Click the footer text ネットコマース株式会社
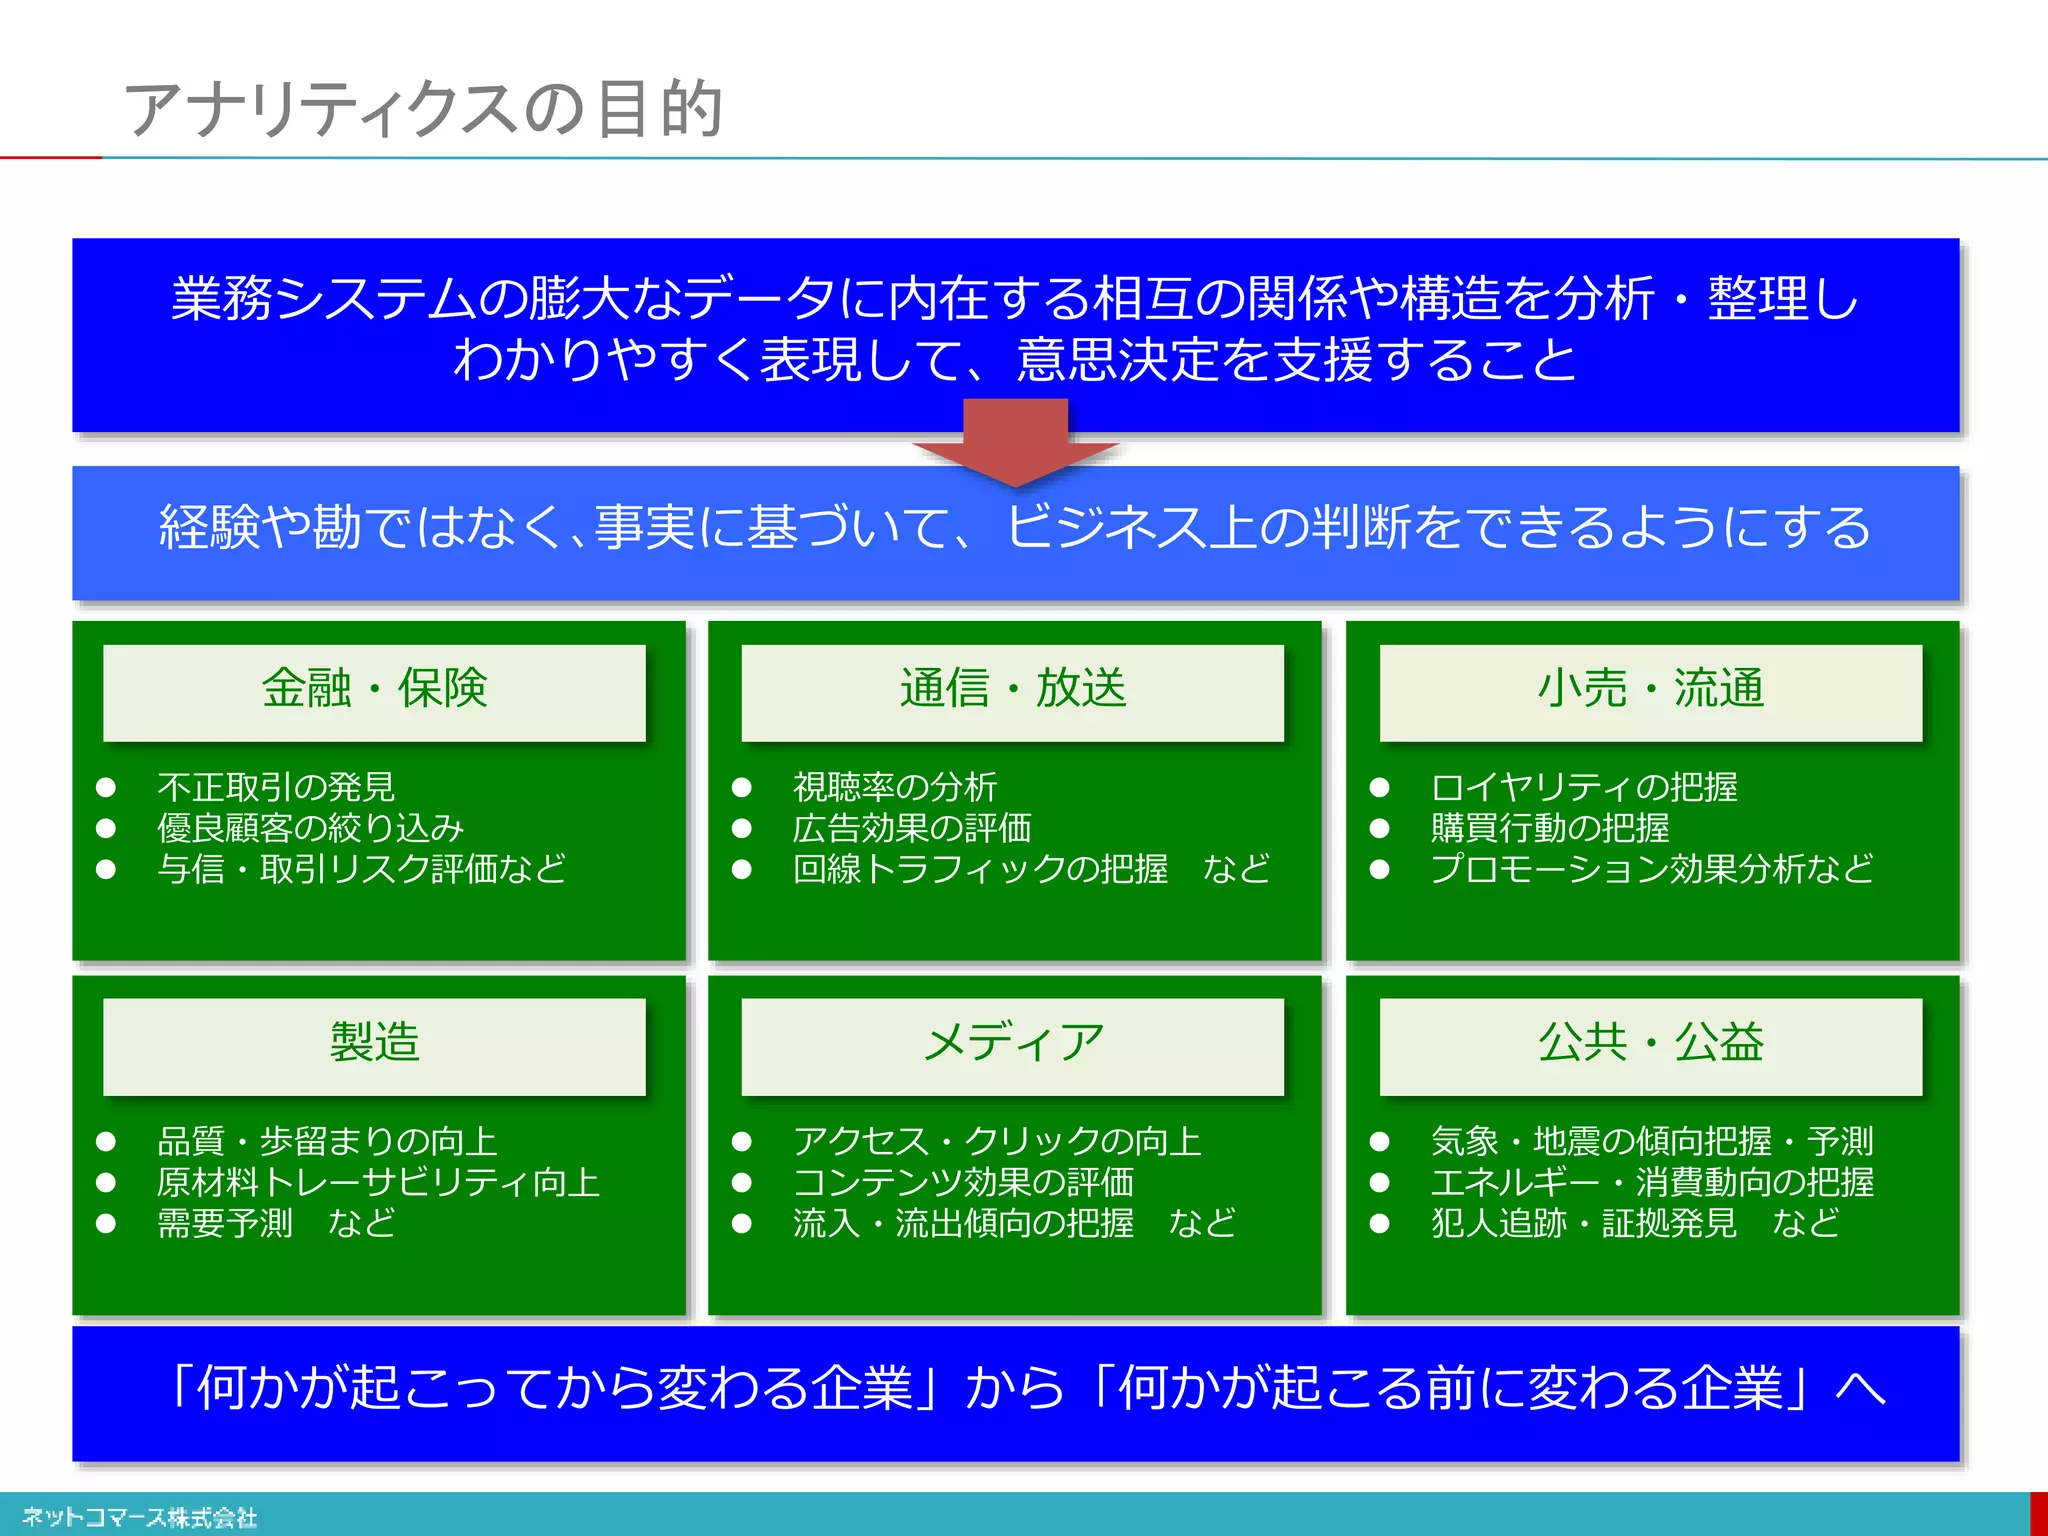2048x1536 pixels. coord(140,1517)
